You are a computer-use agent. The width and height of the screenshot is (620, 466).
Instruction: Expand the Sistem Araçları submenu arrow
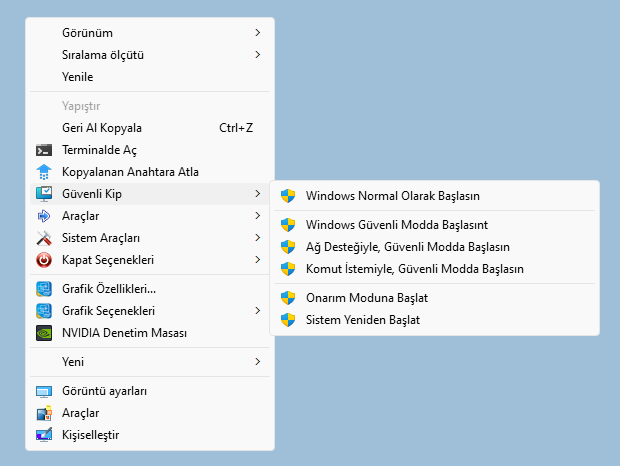(258, 238)
